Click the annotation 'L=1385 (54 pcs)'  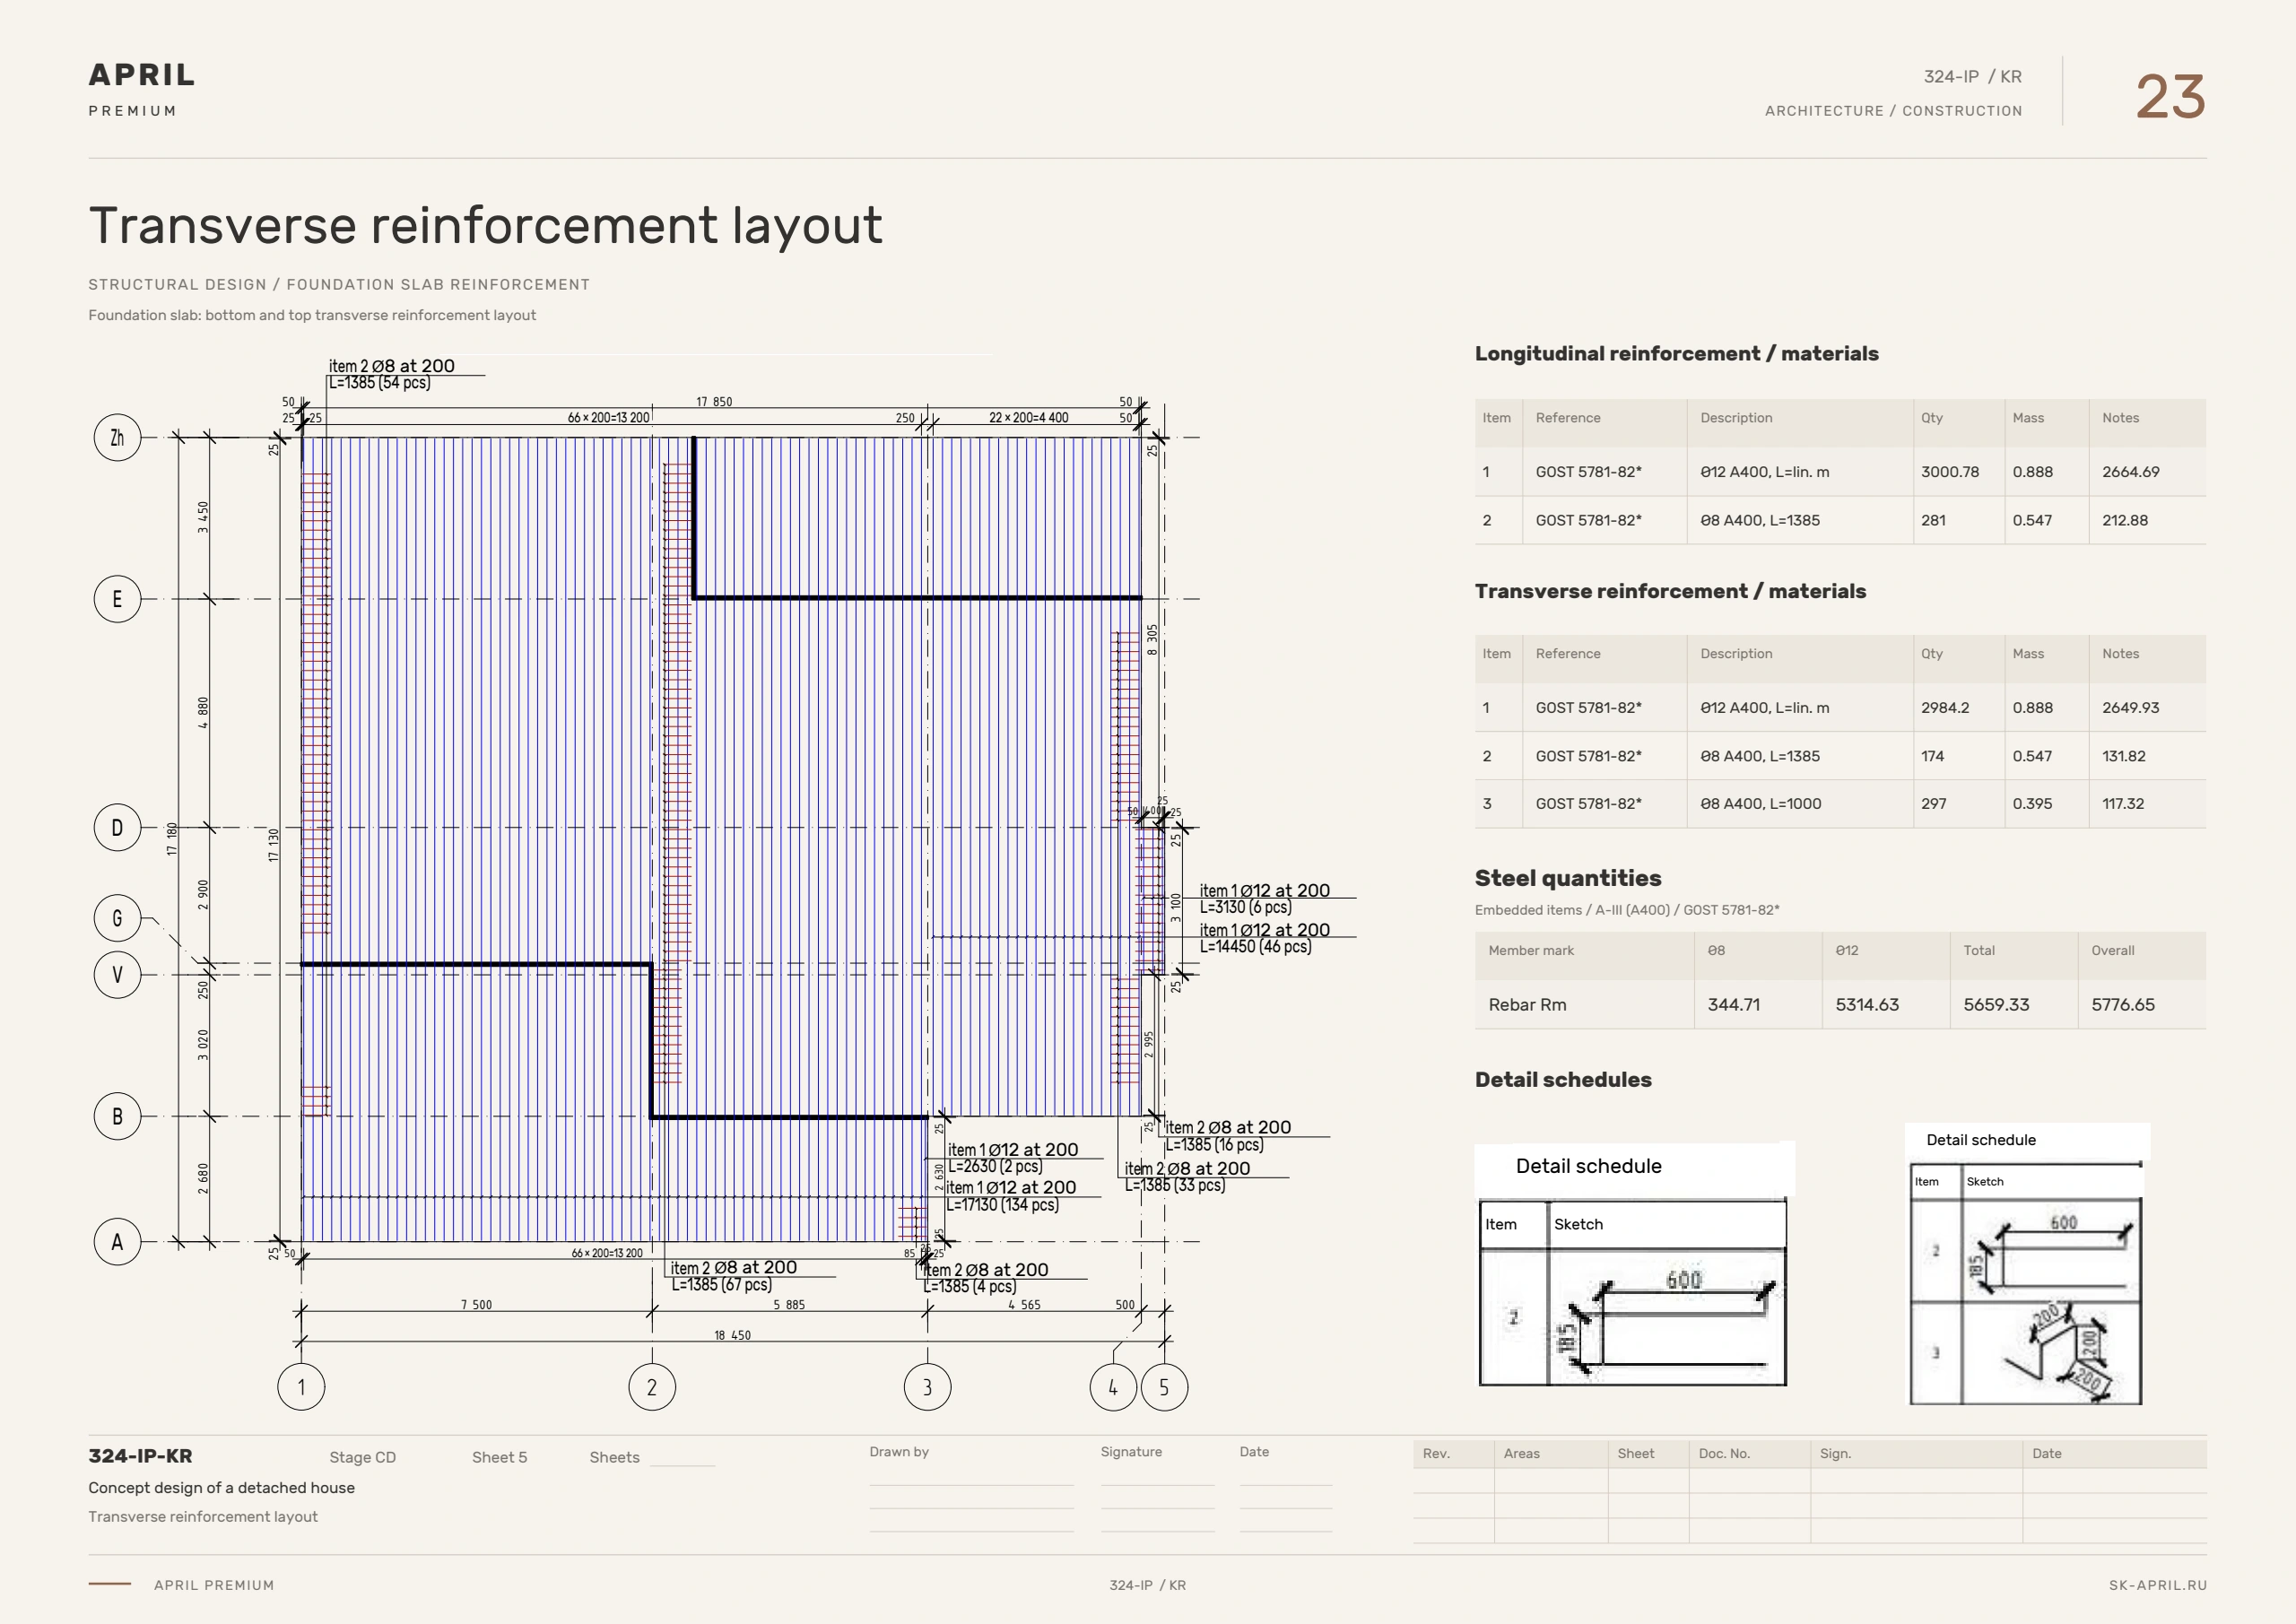[380, 383]
